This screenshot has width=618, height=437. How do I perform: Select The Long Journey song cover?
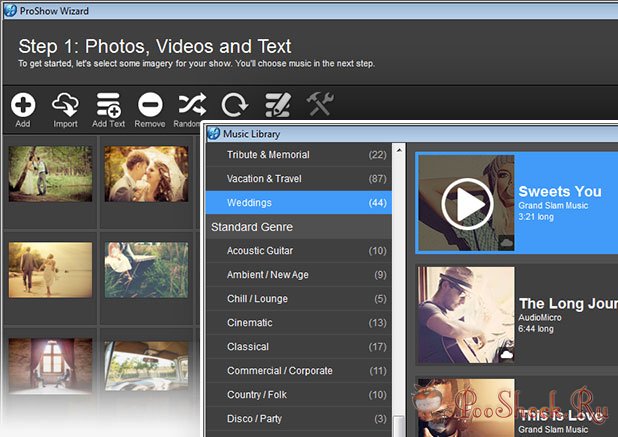[x=466, y=315]
